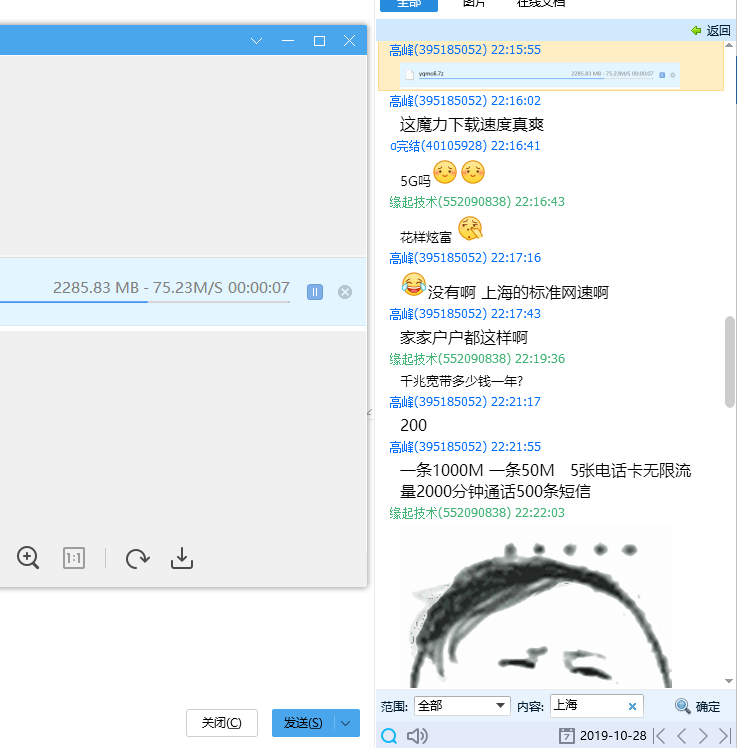Jump to the last history page
Viewport: 737px width, 748px height.
(725, 736)
